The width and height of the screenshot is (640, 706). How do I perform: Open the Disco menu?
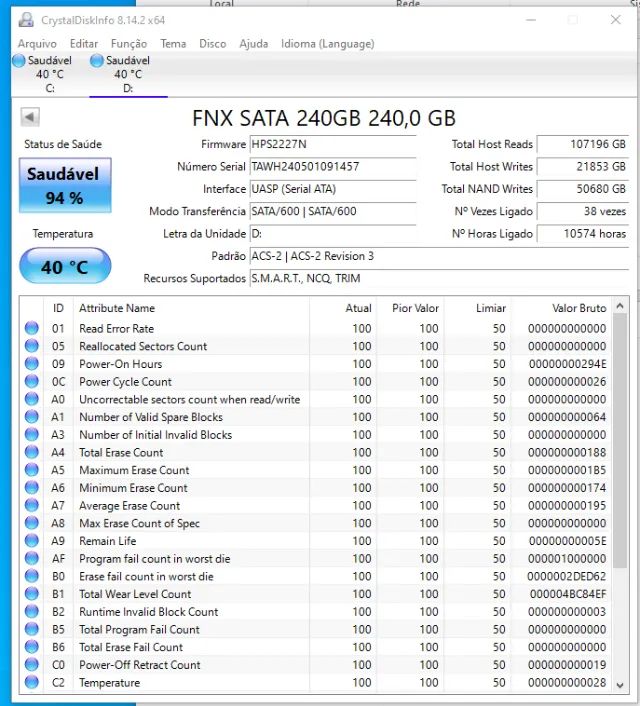213,44
